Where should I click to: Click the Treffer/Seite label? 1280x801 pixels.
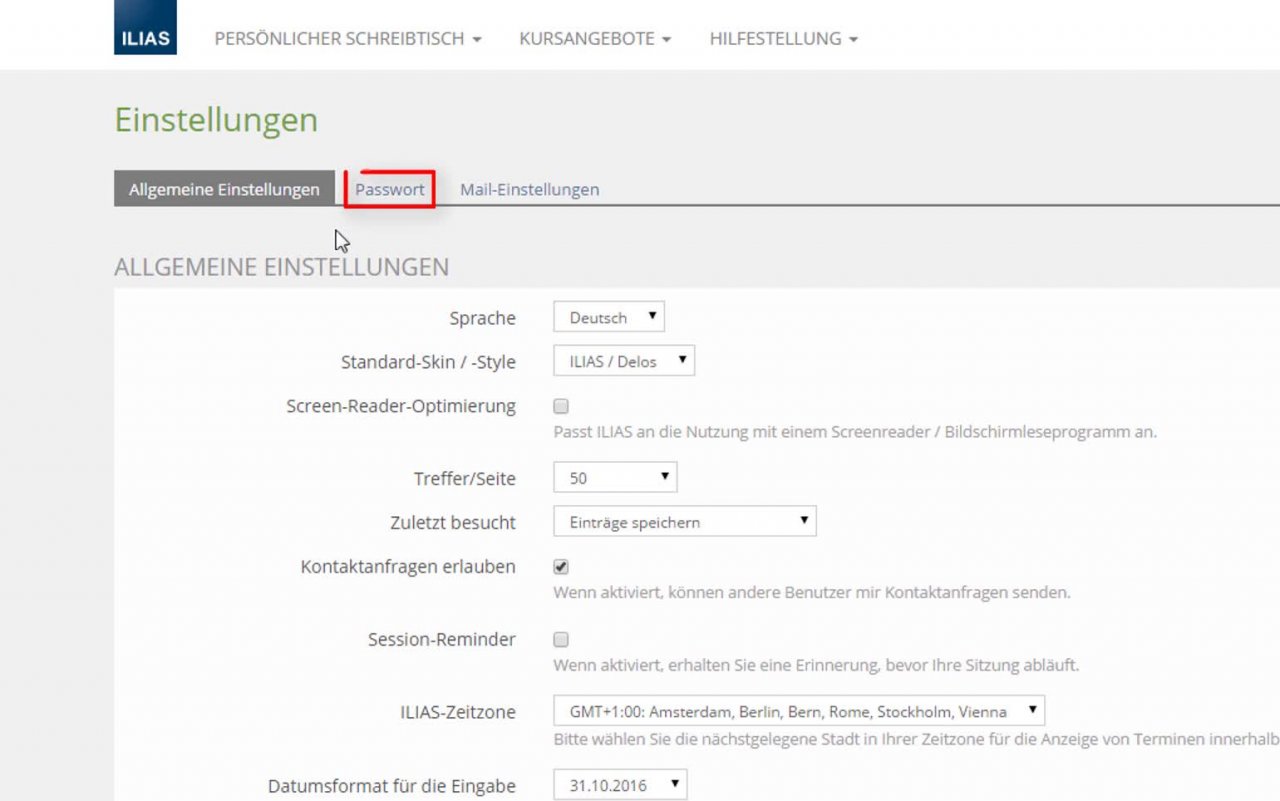coord(465,478)
